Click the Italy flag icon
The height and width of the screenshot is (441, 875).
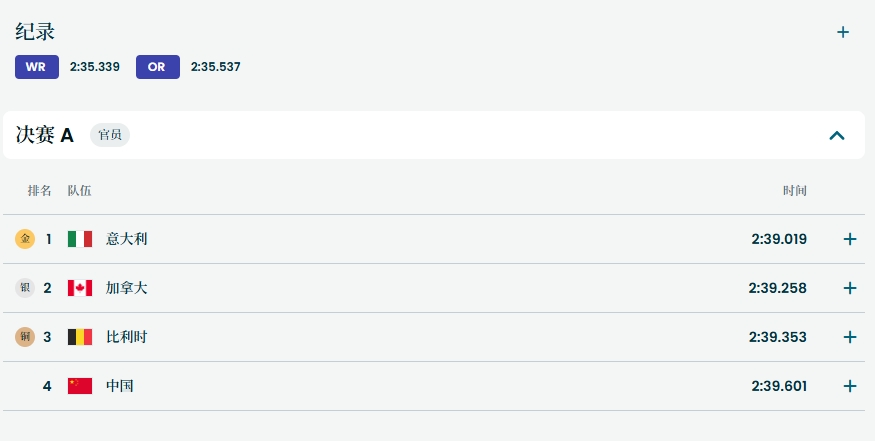click(80, 239)
